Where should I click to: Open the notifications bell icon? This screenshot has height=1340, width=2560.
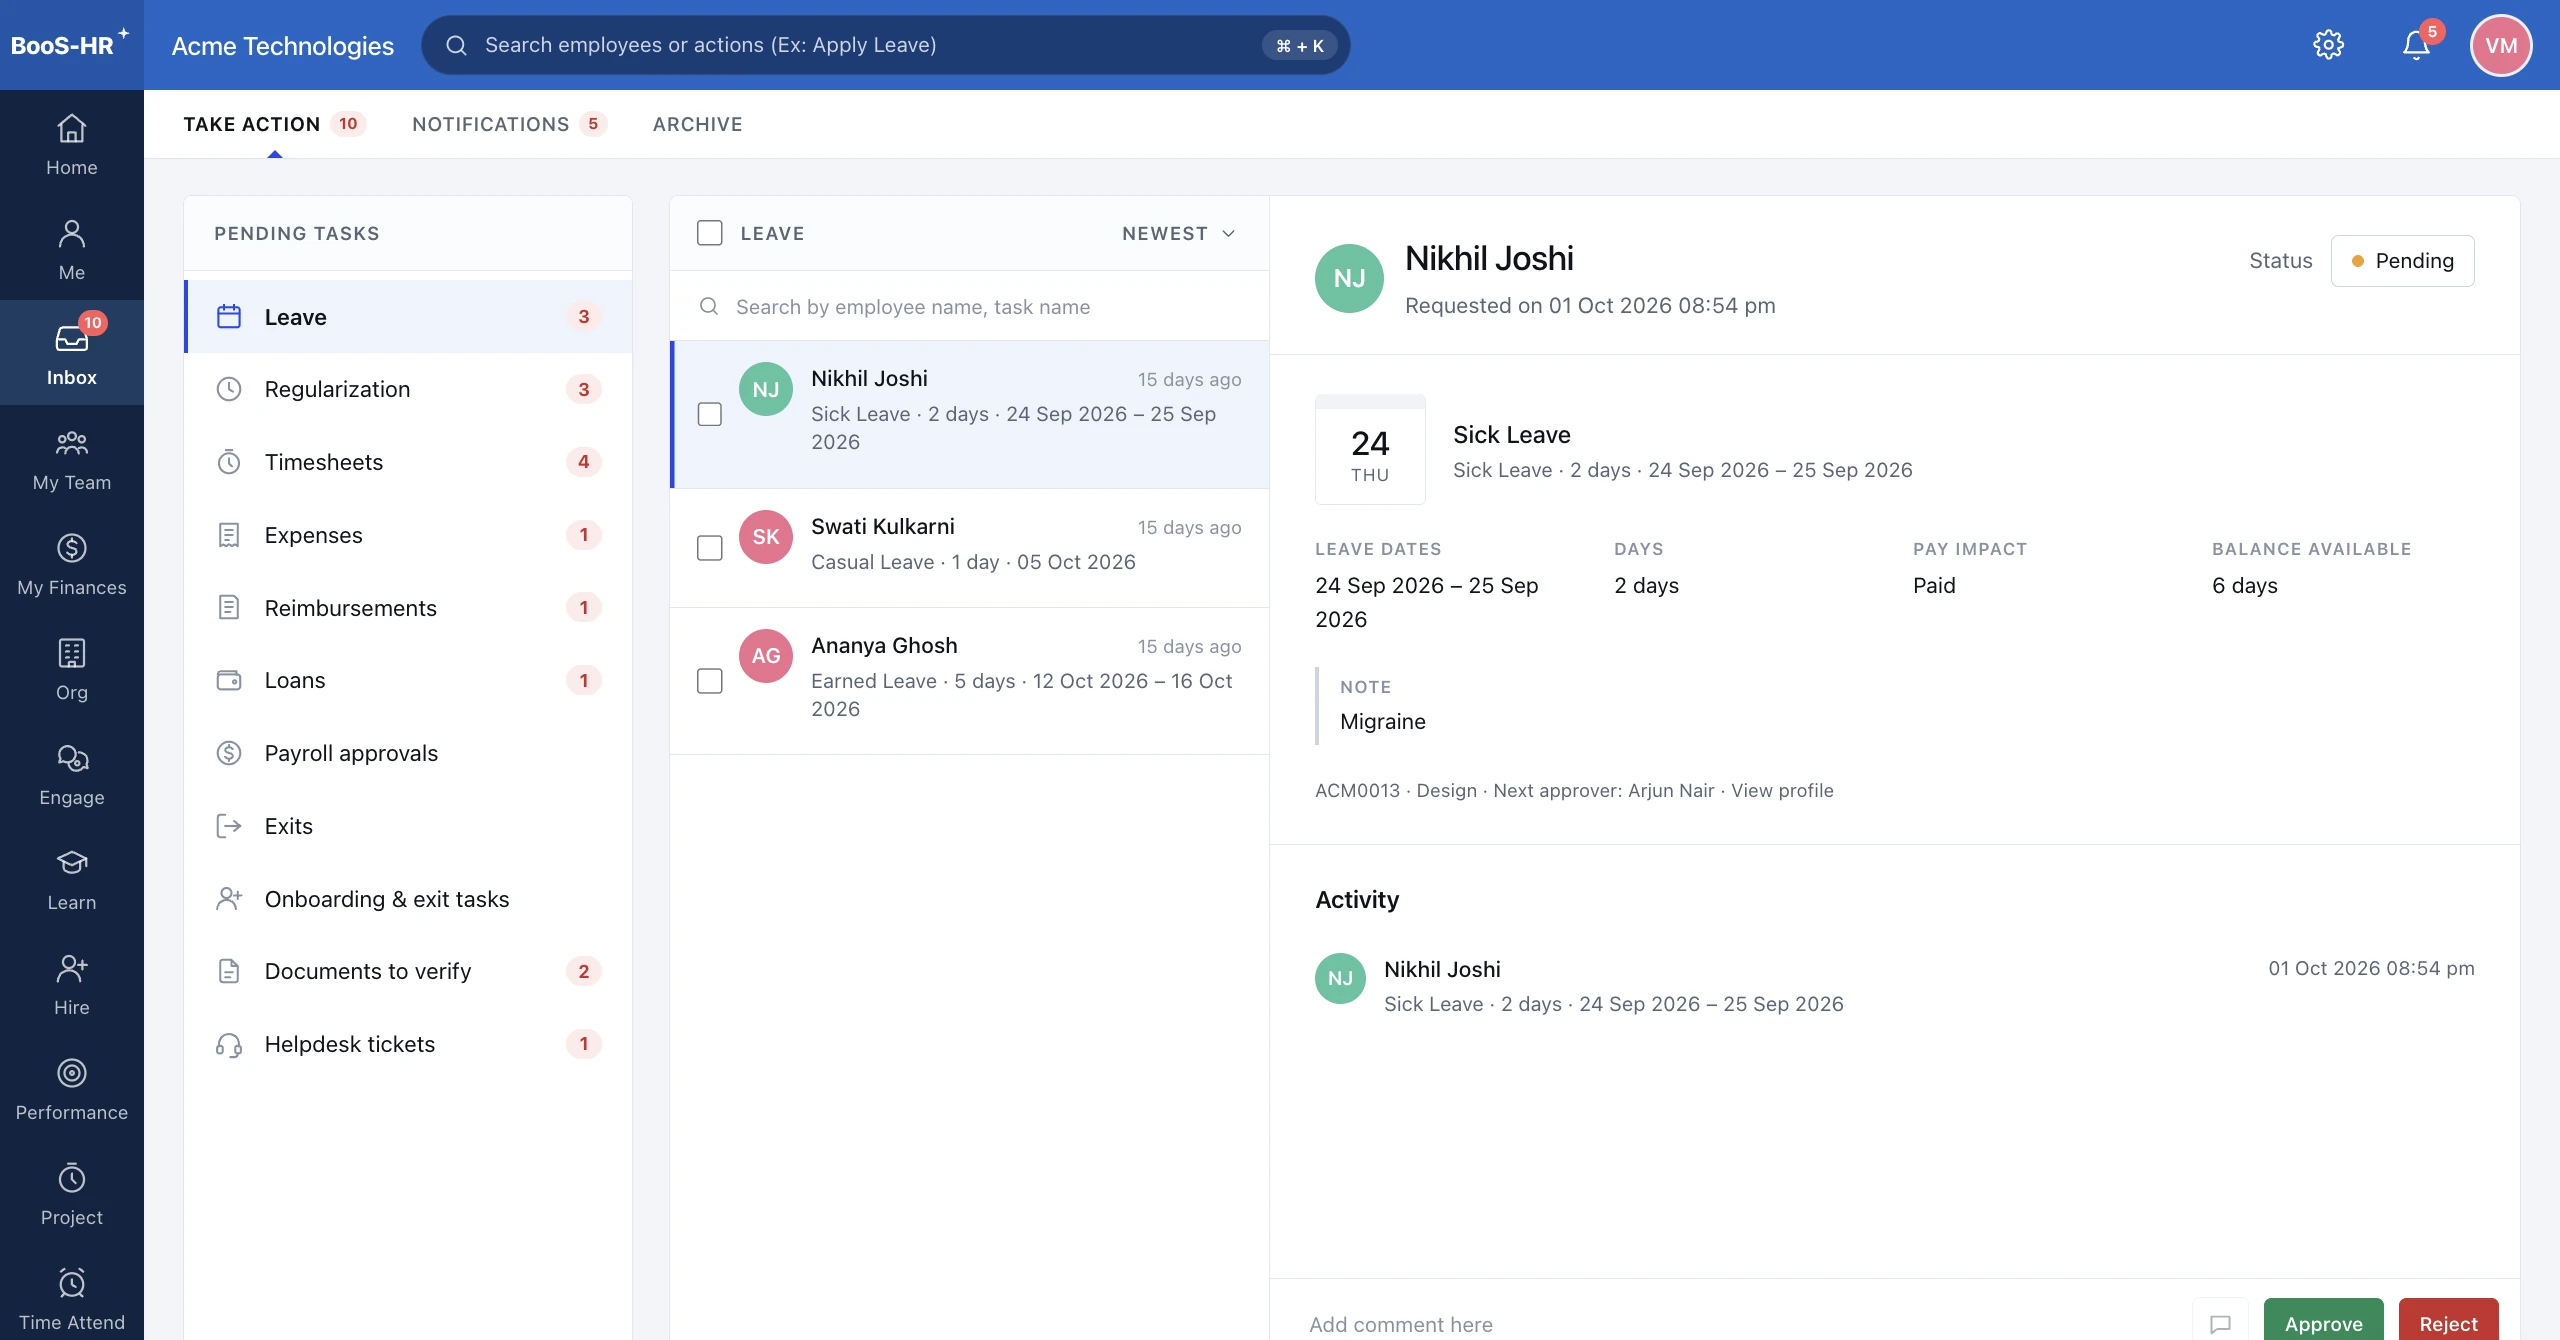click(2416, 45)
